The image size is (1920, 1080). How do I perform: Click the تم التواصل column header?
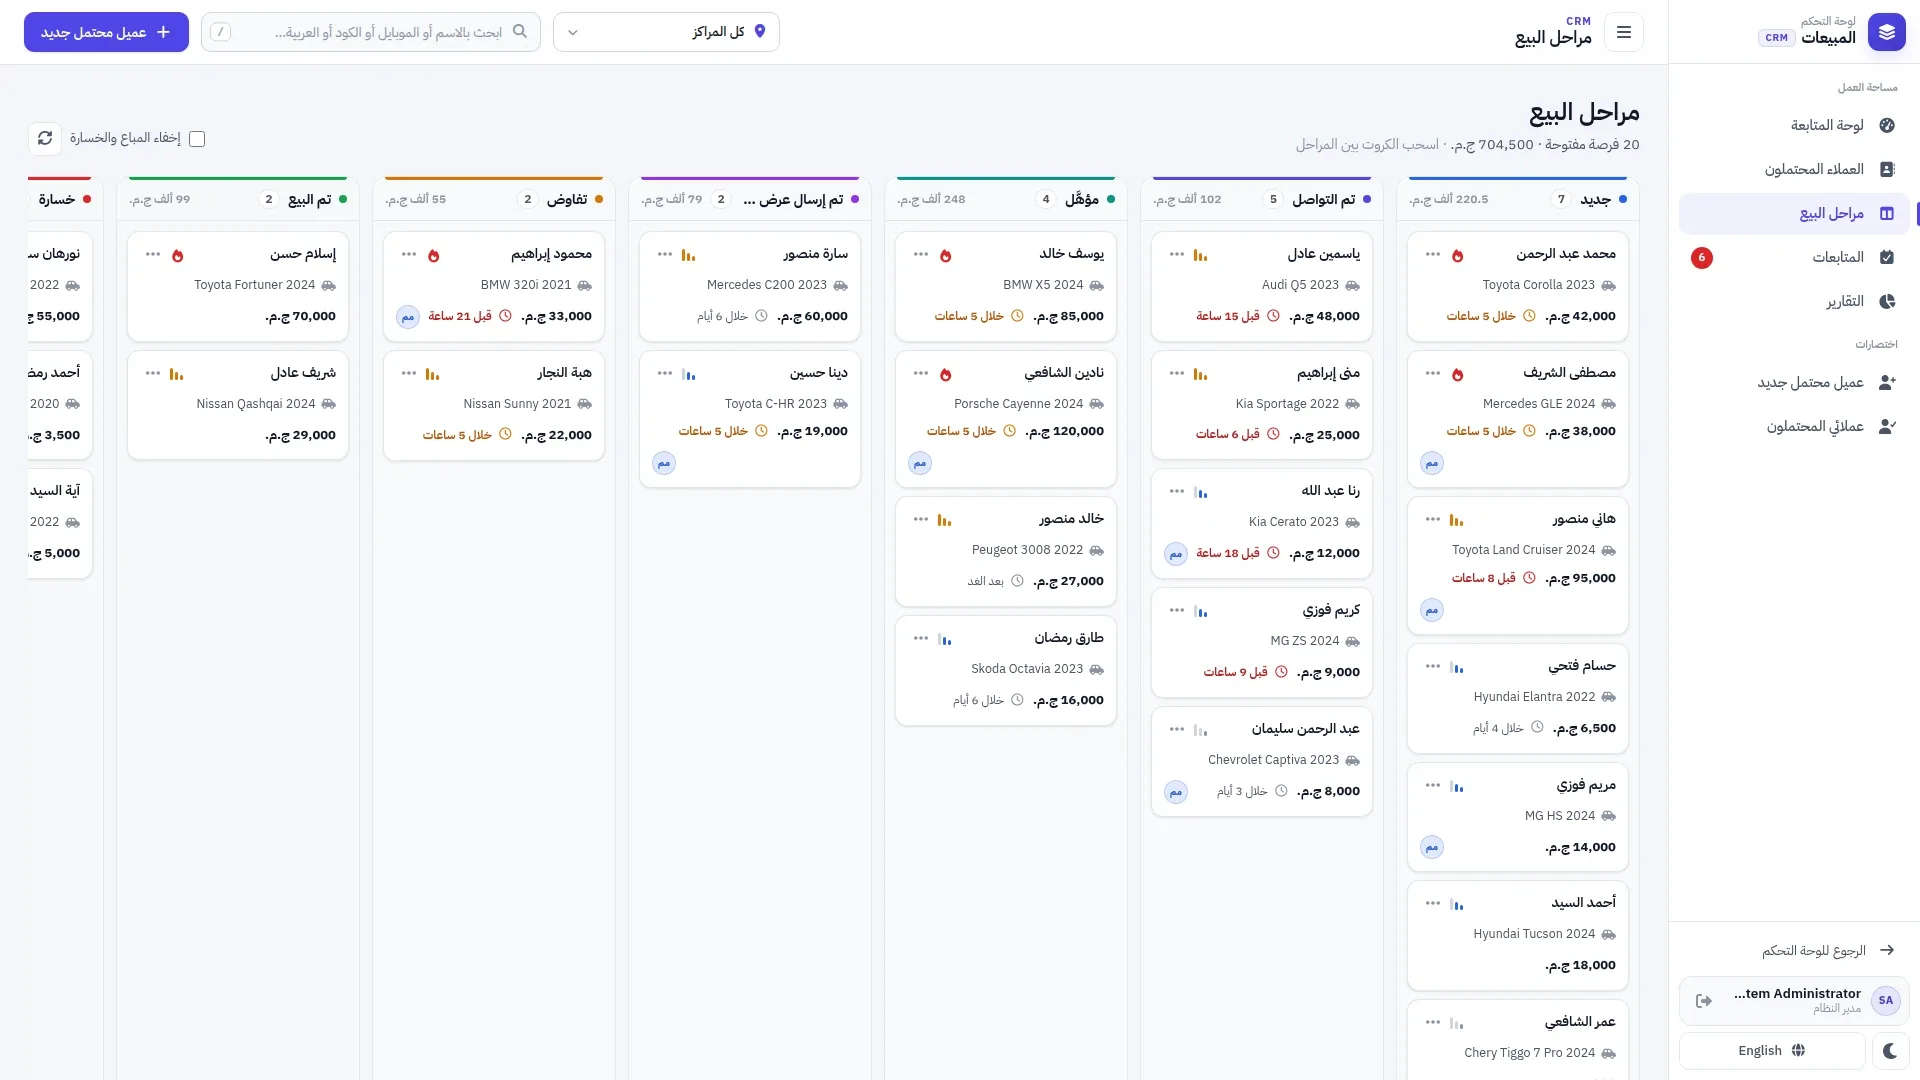pos(1262,199)
